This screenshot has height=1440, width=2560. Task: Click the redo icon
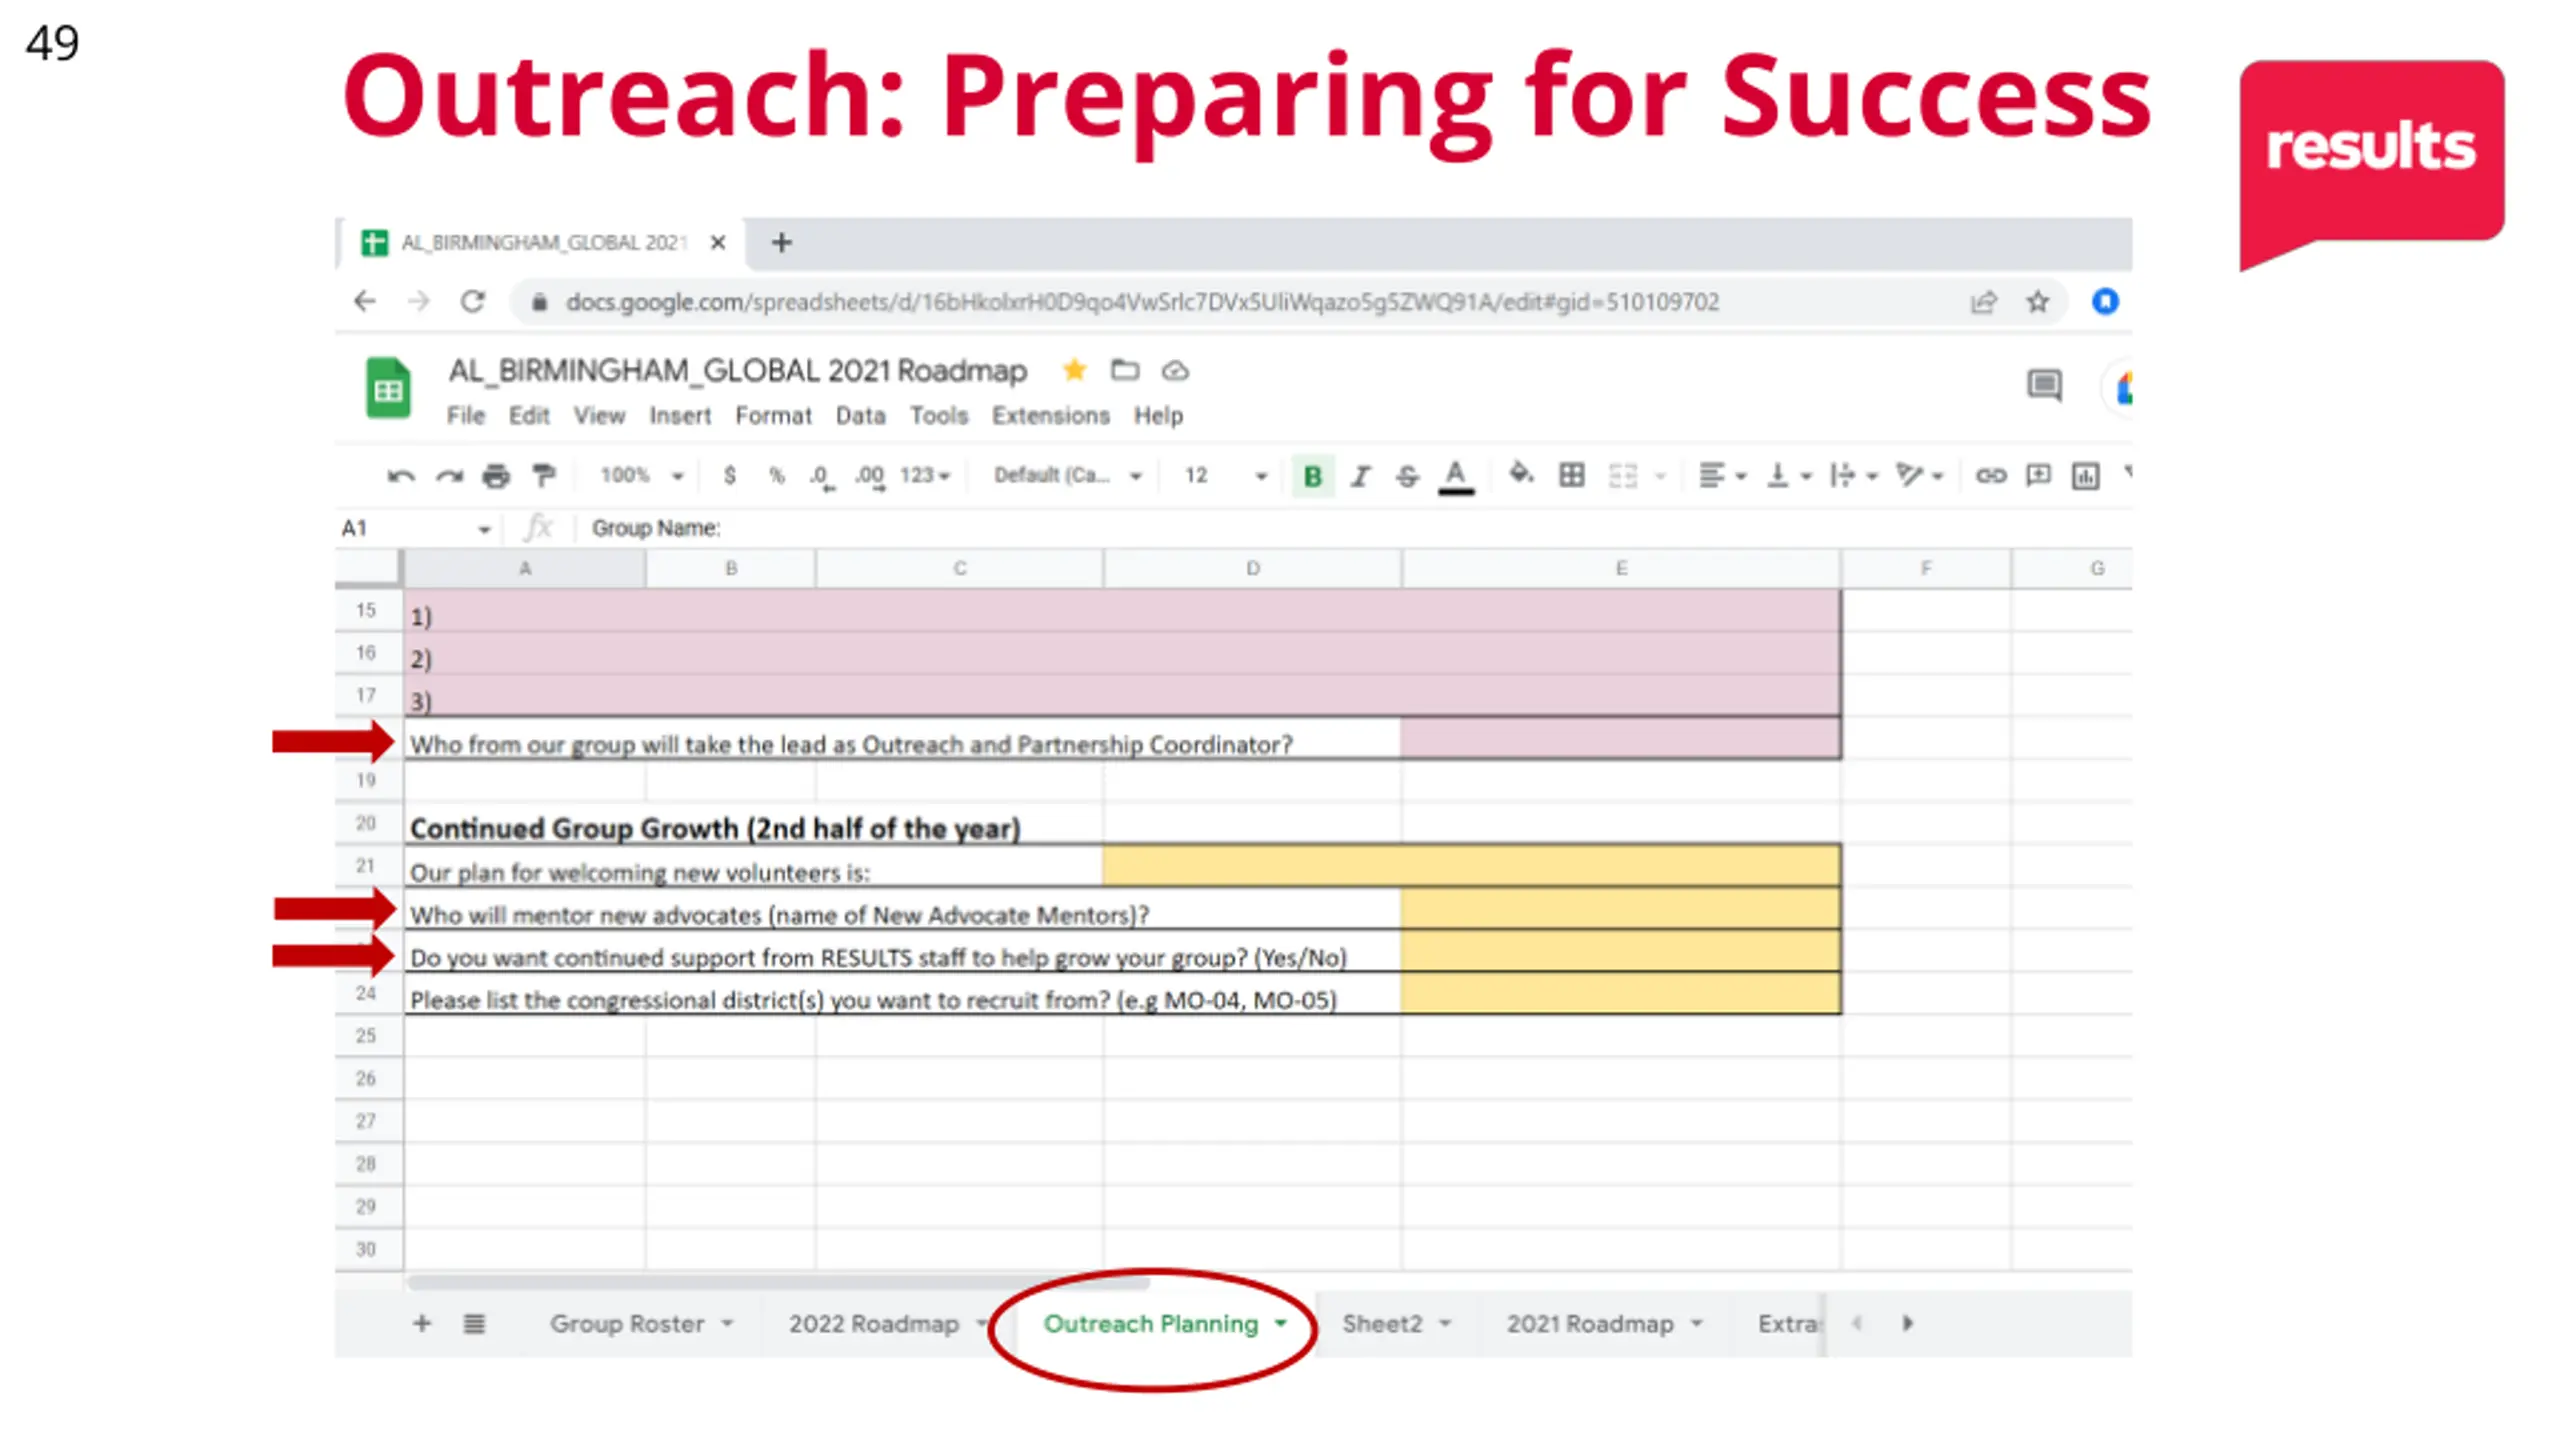click(449, 476)
